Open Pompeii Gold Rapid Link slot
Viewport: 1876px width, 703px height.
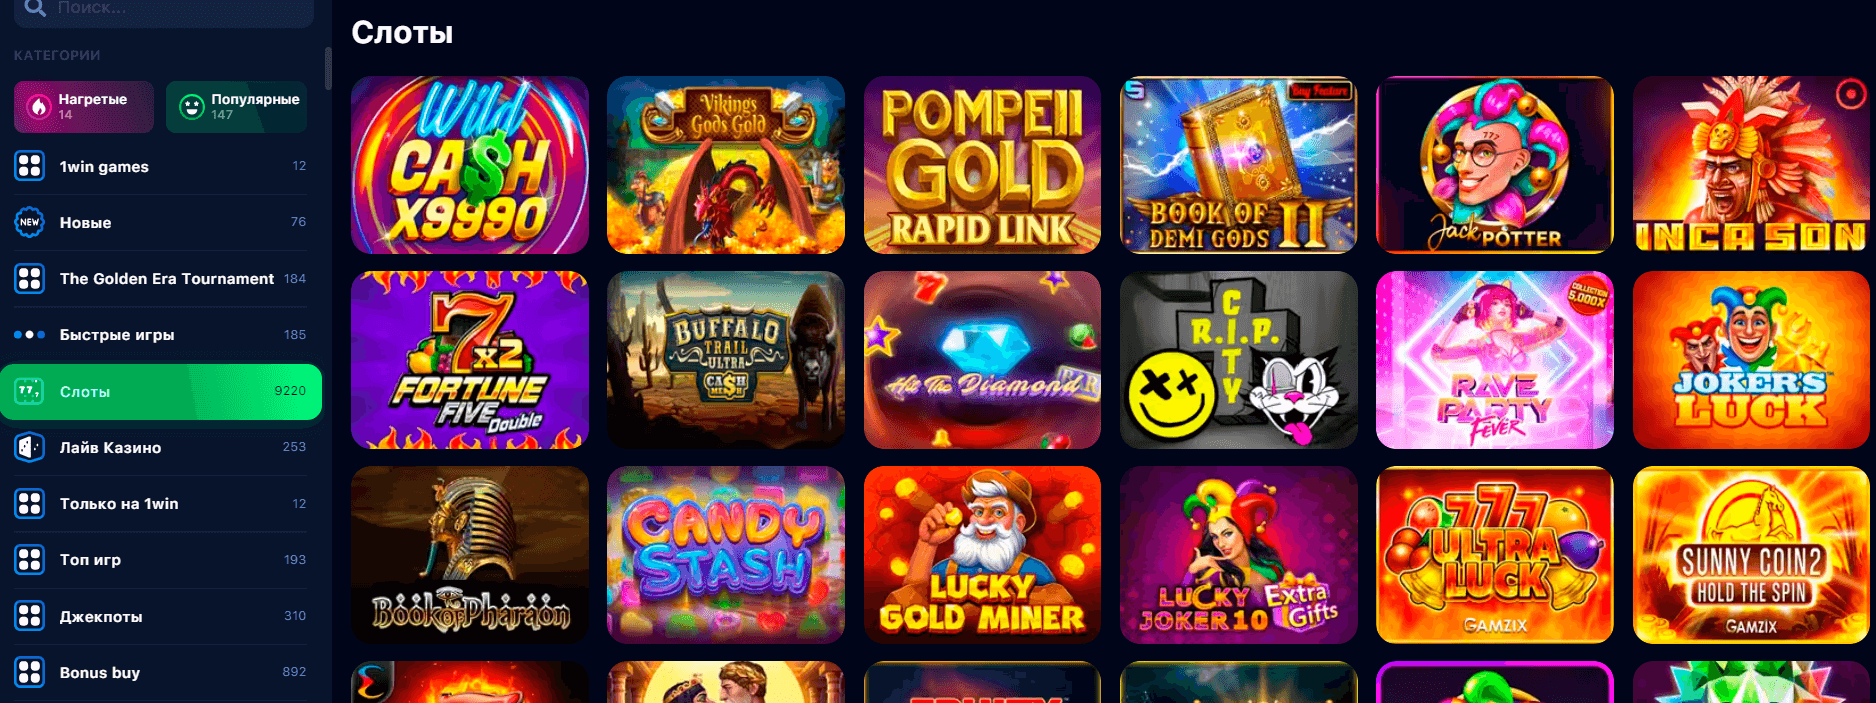[x=982, y=165]
